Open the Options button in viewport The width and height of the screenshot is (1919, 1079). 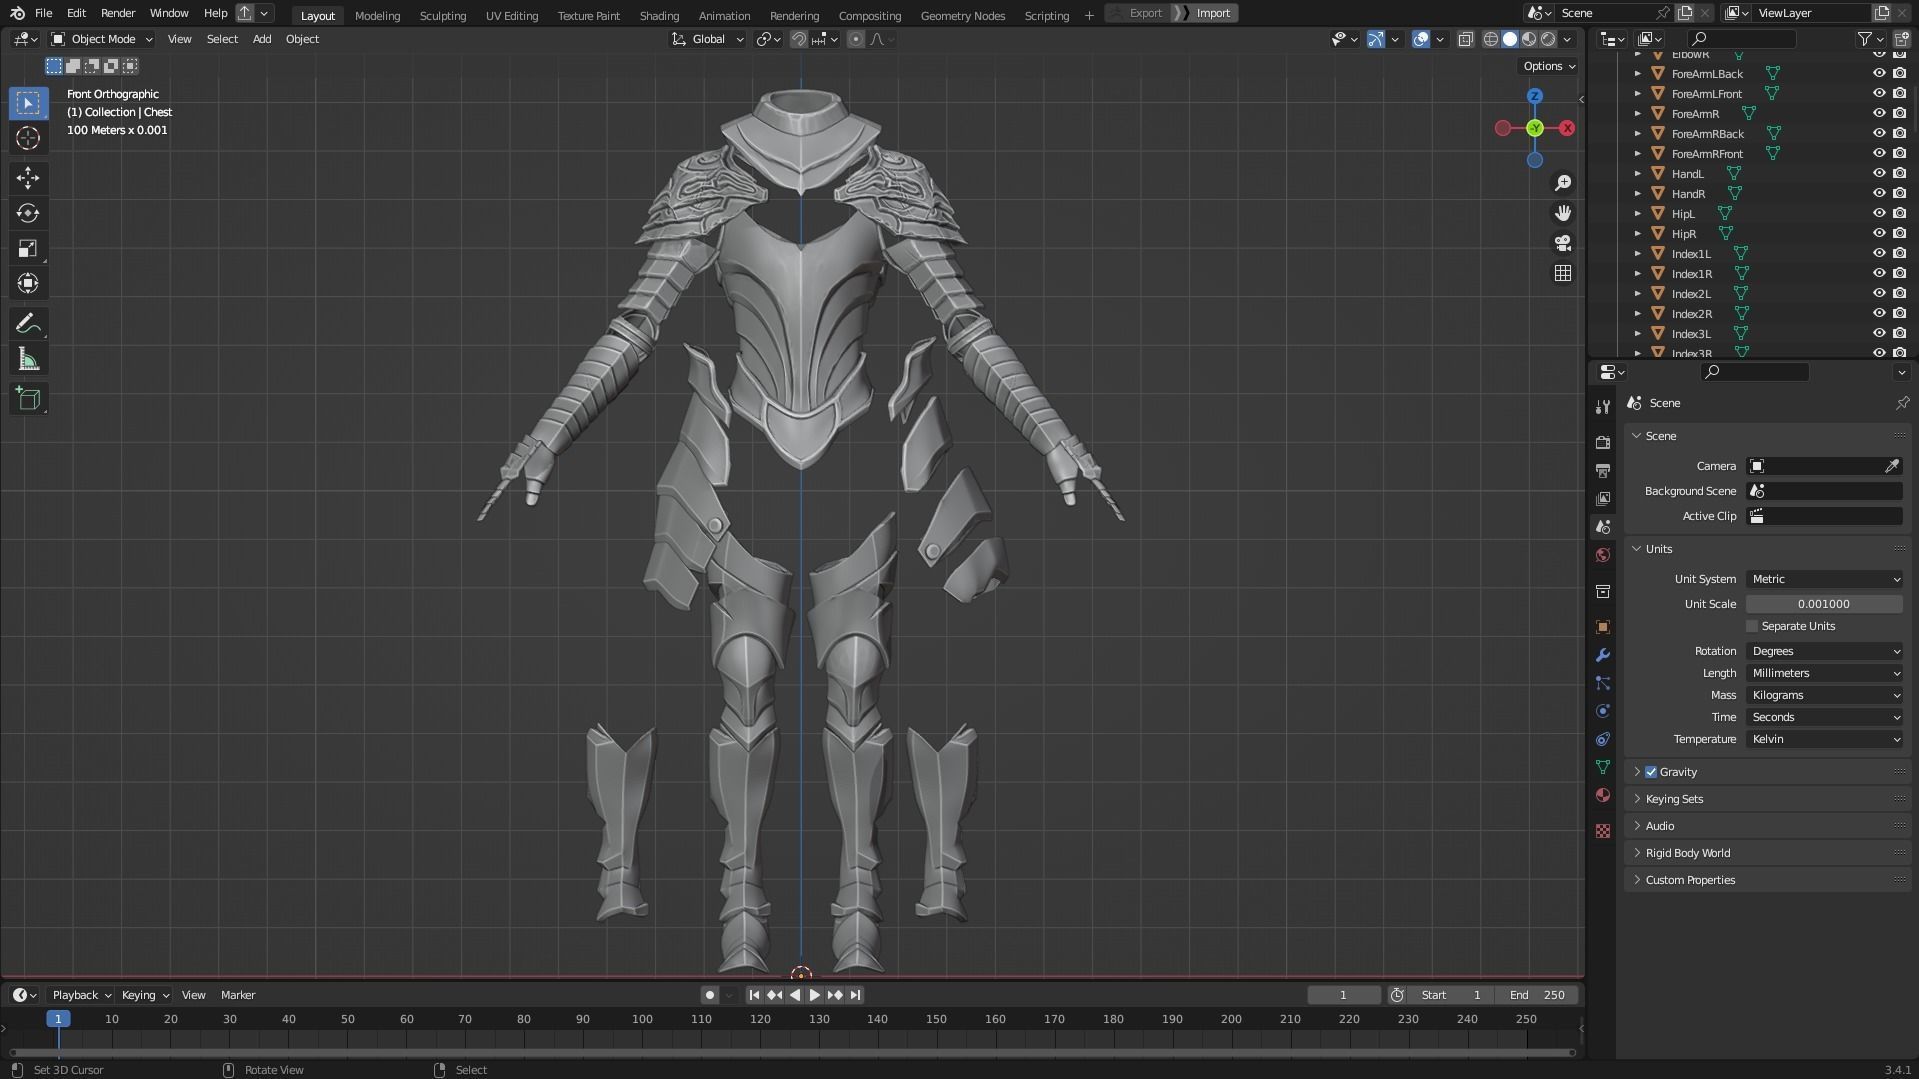[1548, 66]
